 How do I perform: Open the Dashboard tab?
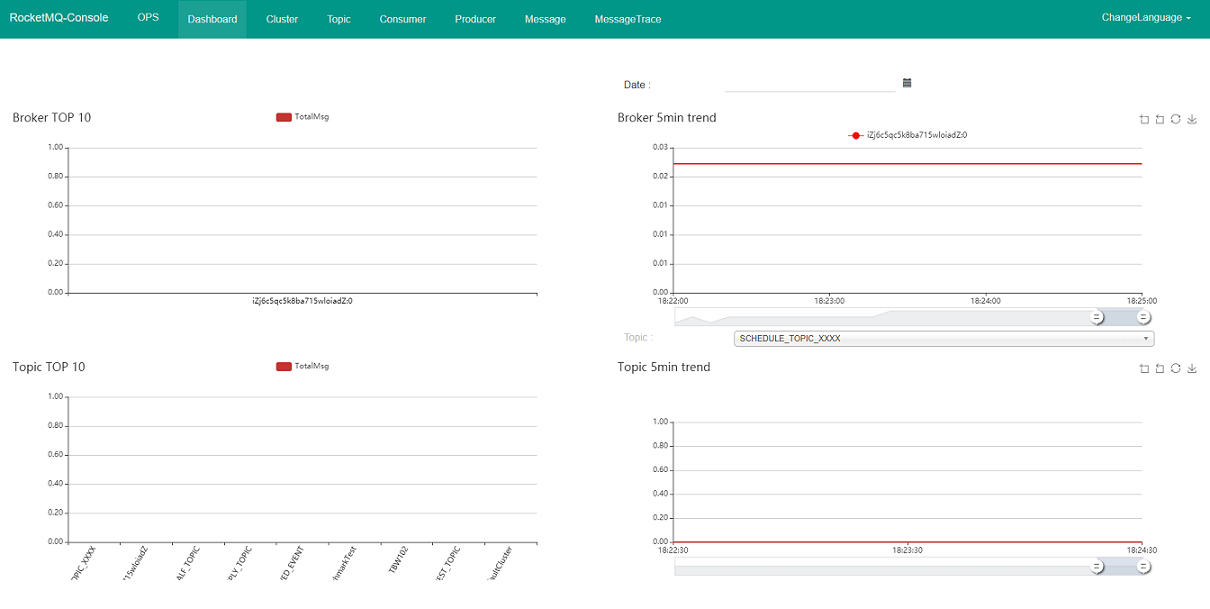tap(212, 19)
